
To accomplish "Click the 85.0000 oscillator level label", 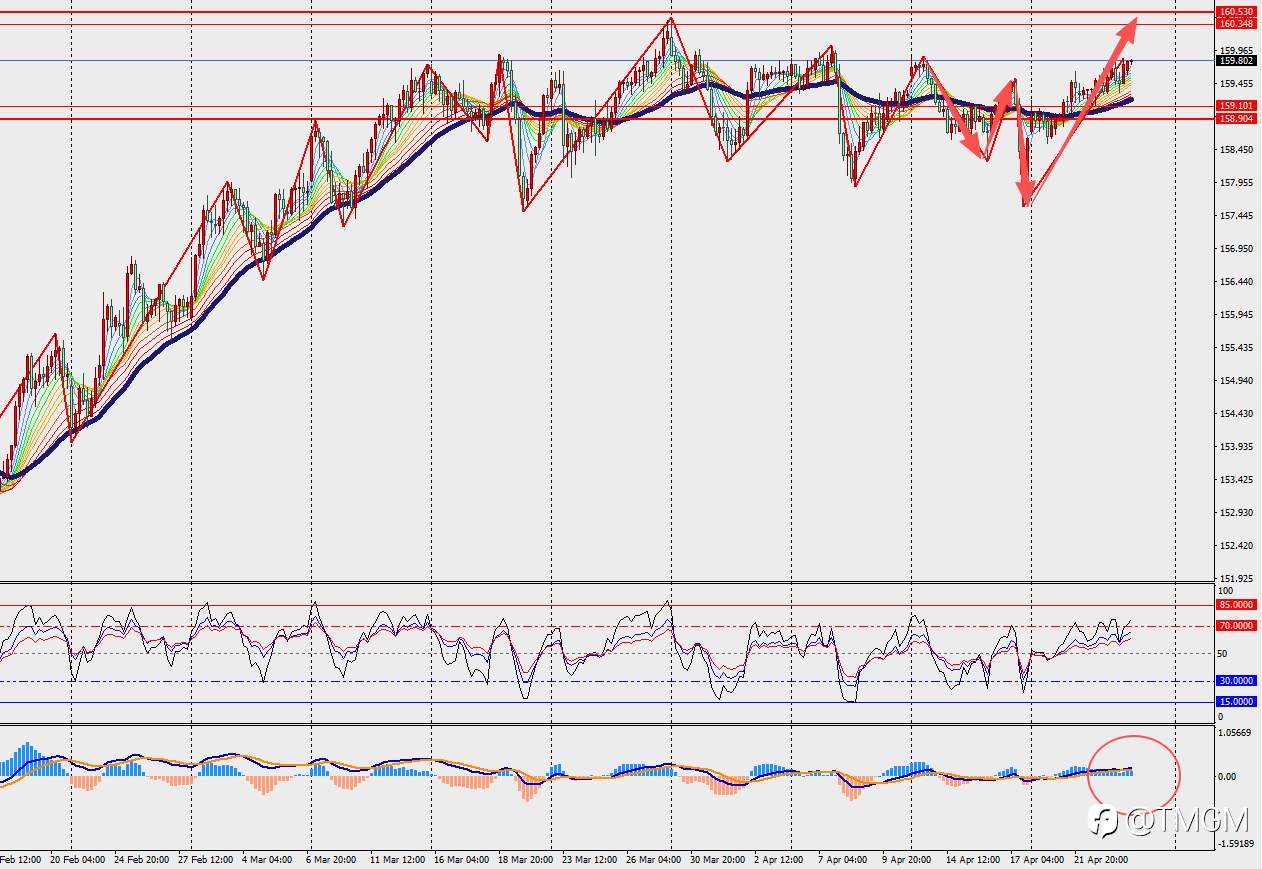I will point(1236,605).
